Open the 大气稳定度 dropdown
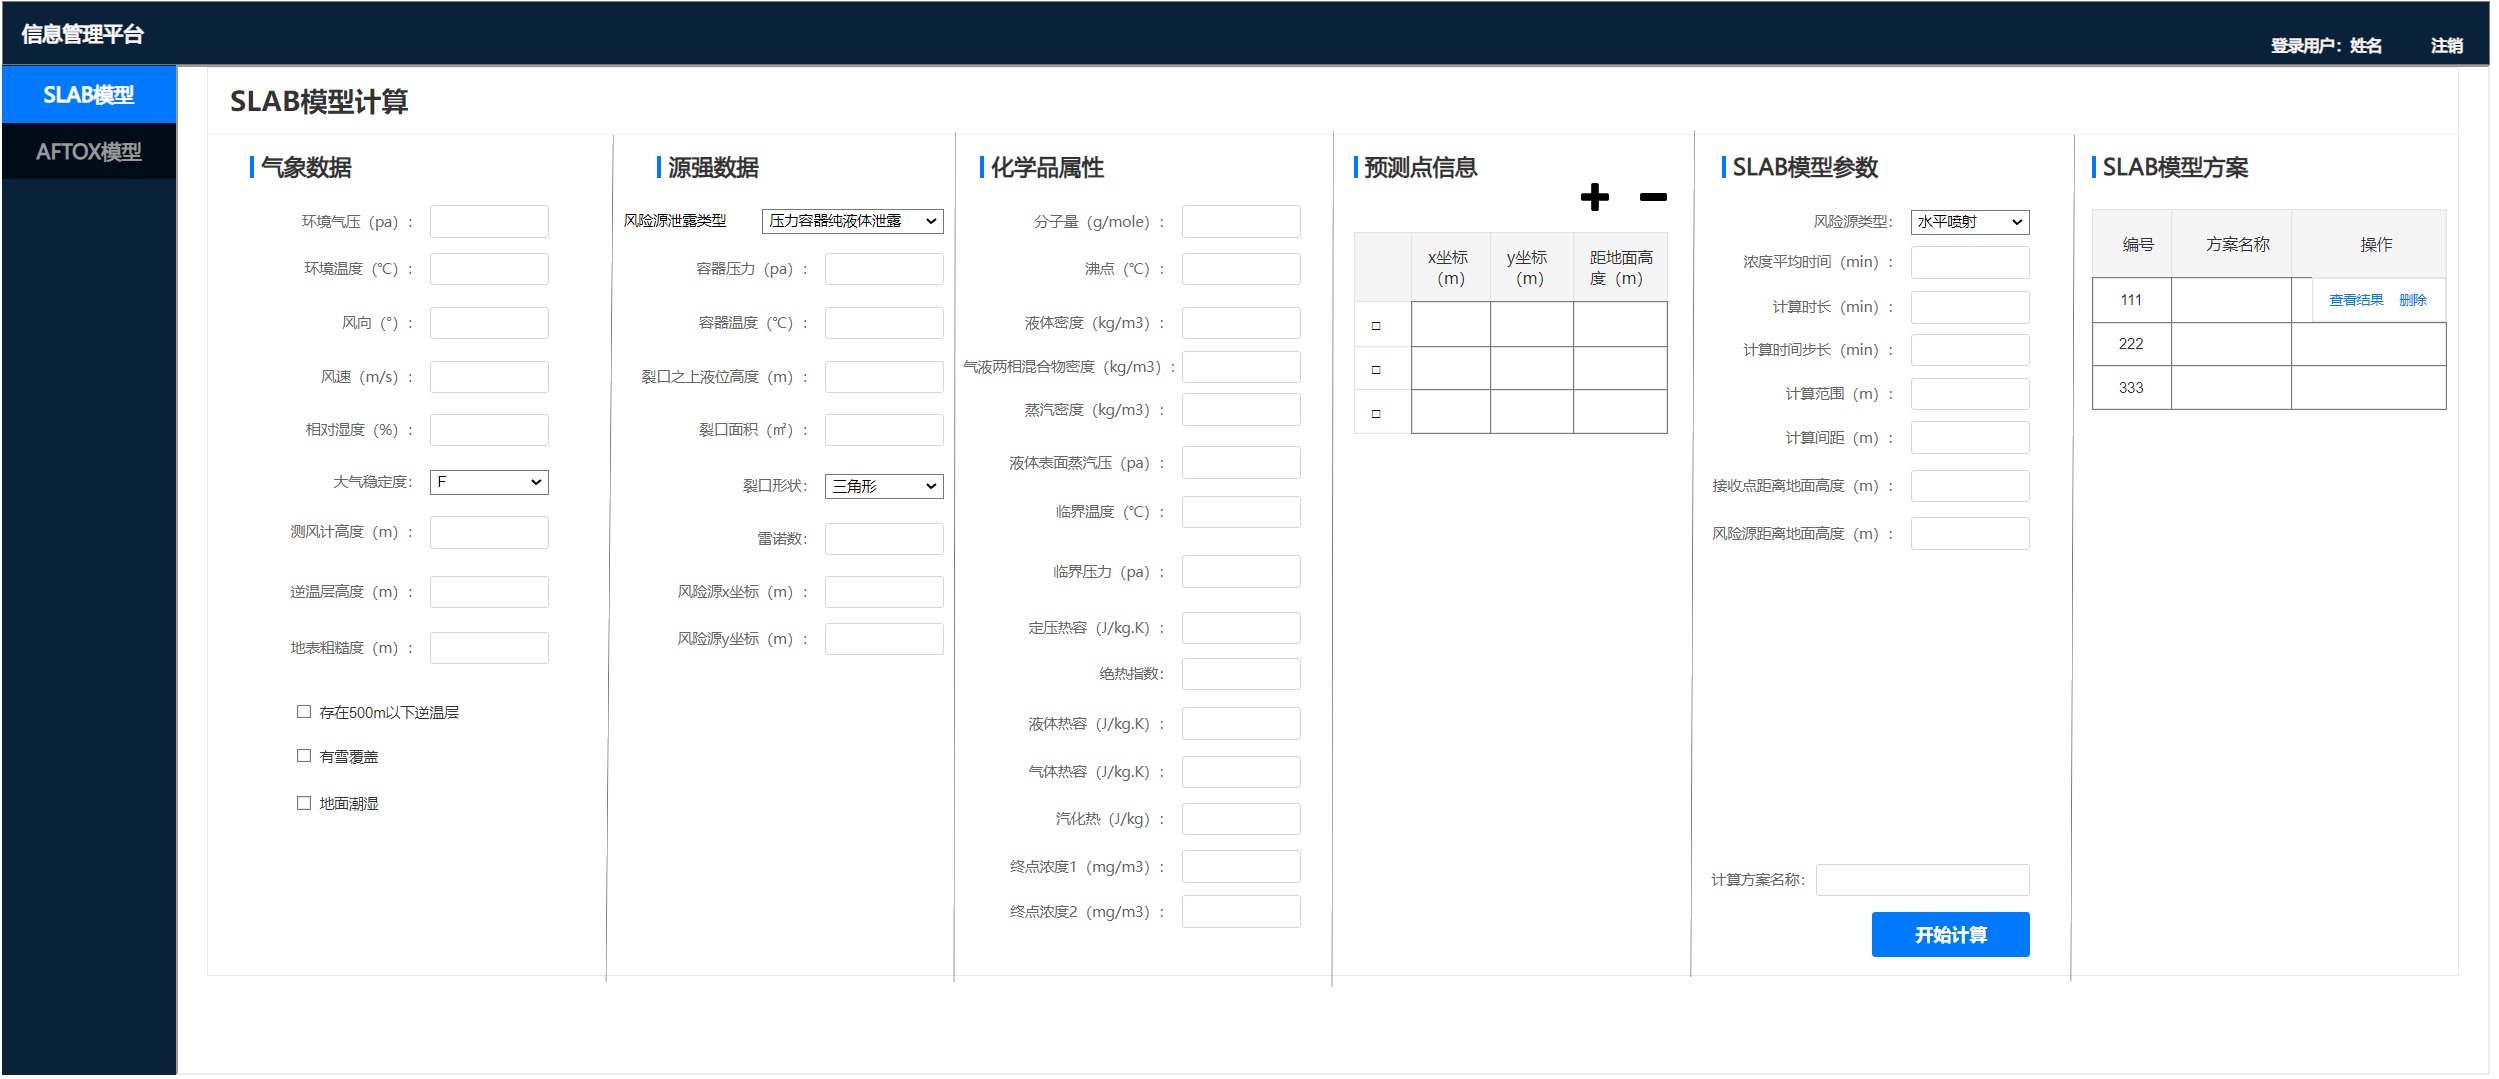Image resolution: width=2499 pixels, height=1079 pixels. [x=489, y=482]
